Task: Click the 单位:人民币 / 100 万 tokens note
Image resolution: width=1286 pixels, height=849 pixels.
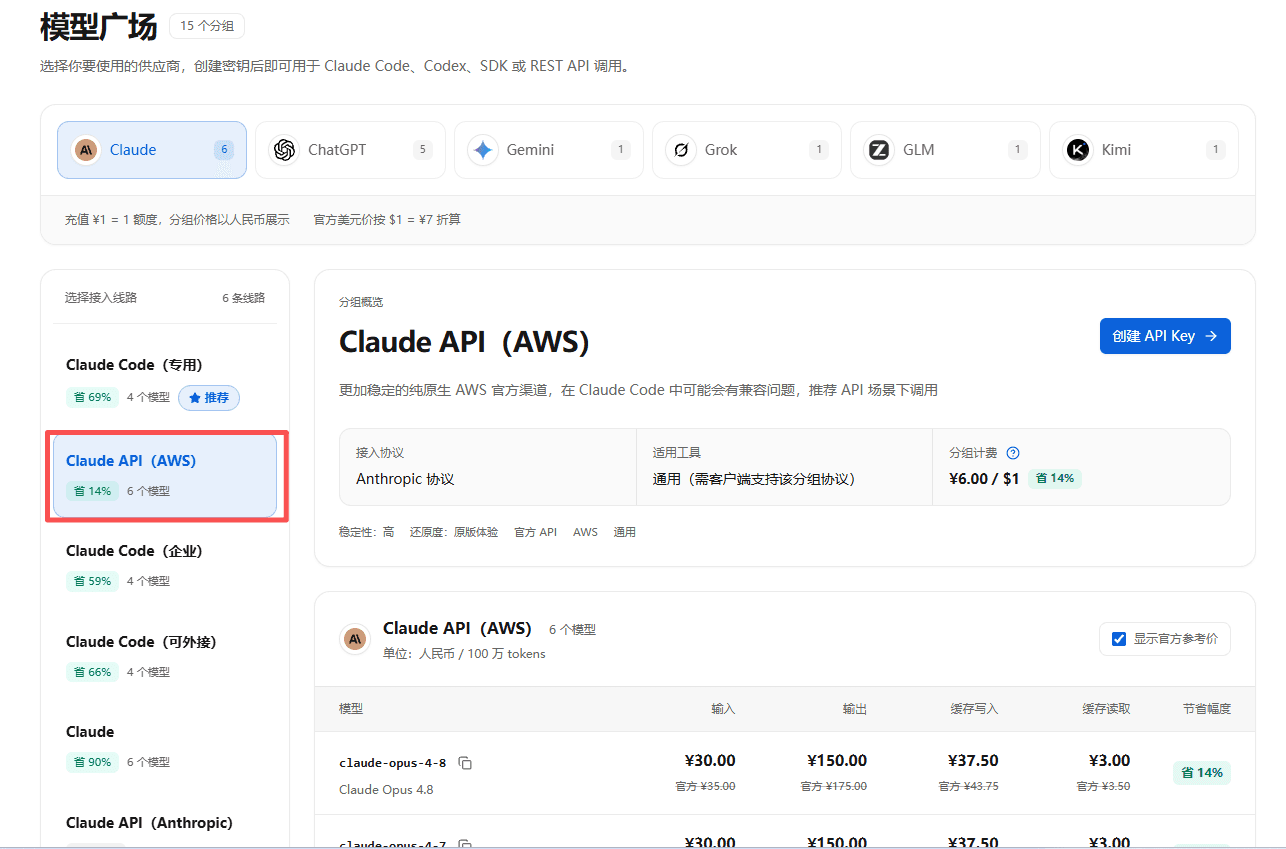Action: click(464, 654)
